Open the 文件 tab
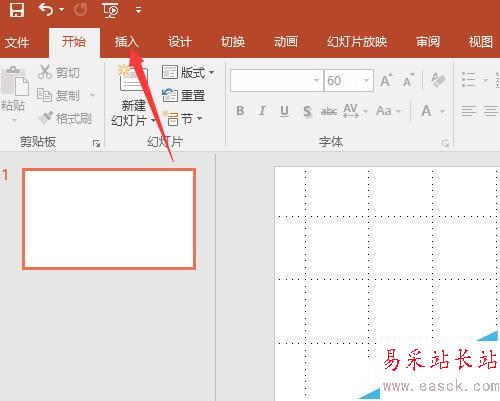Image resolution: width=500 pixels, height=401 pixels. 17,42
